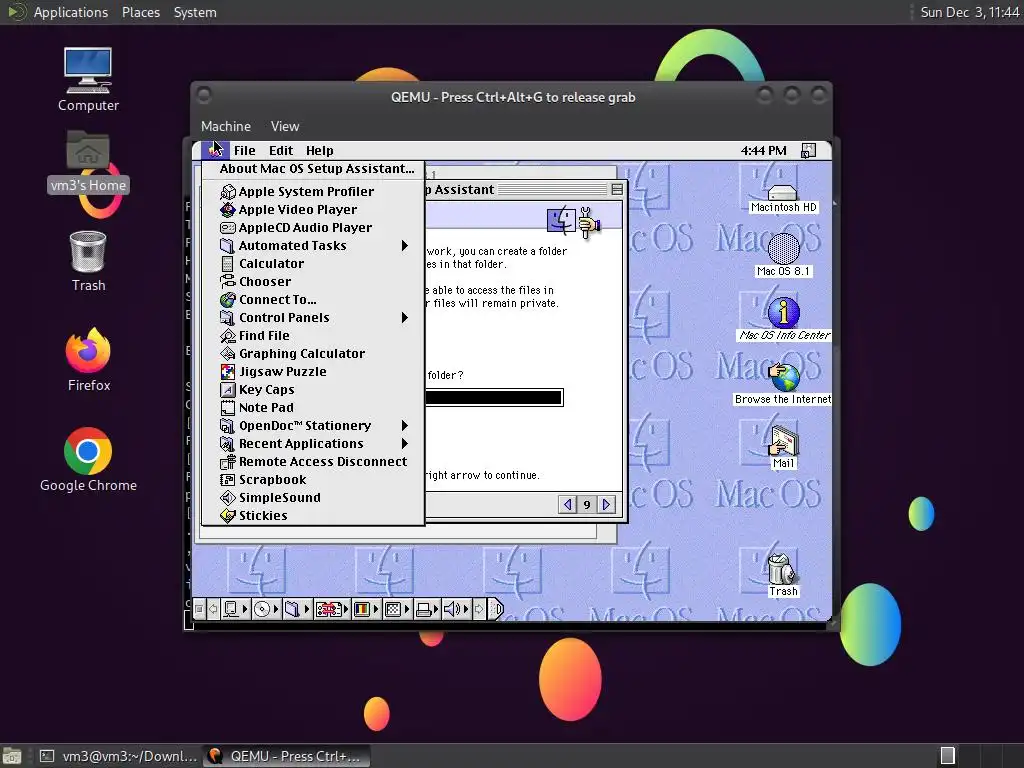Viewport: 1024px width, 768px height.
Task: Start AppleCD Audio Player
Action: pyautogui.click(x=313, y=227)
